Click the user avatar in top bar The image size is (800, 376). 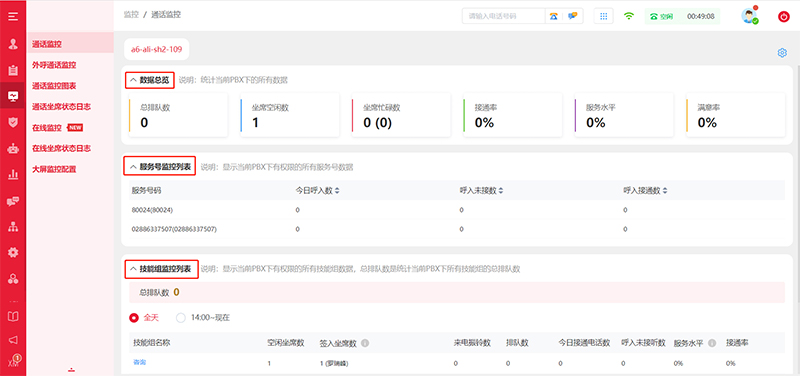point(749,16)
